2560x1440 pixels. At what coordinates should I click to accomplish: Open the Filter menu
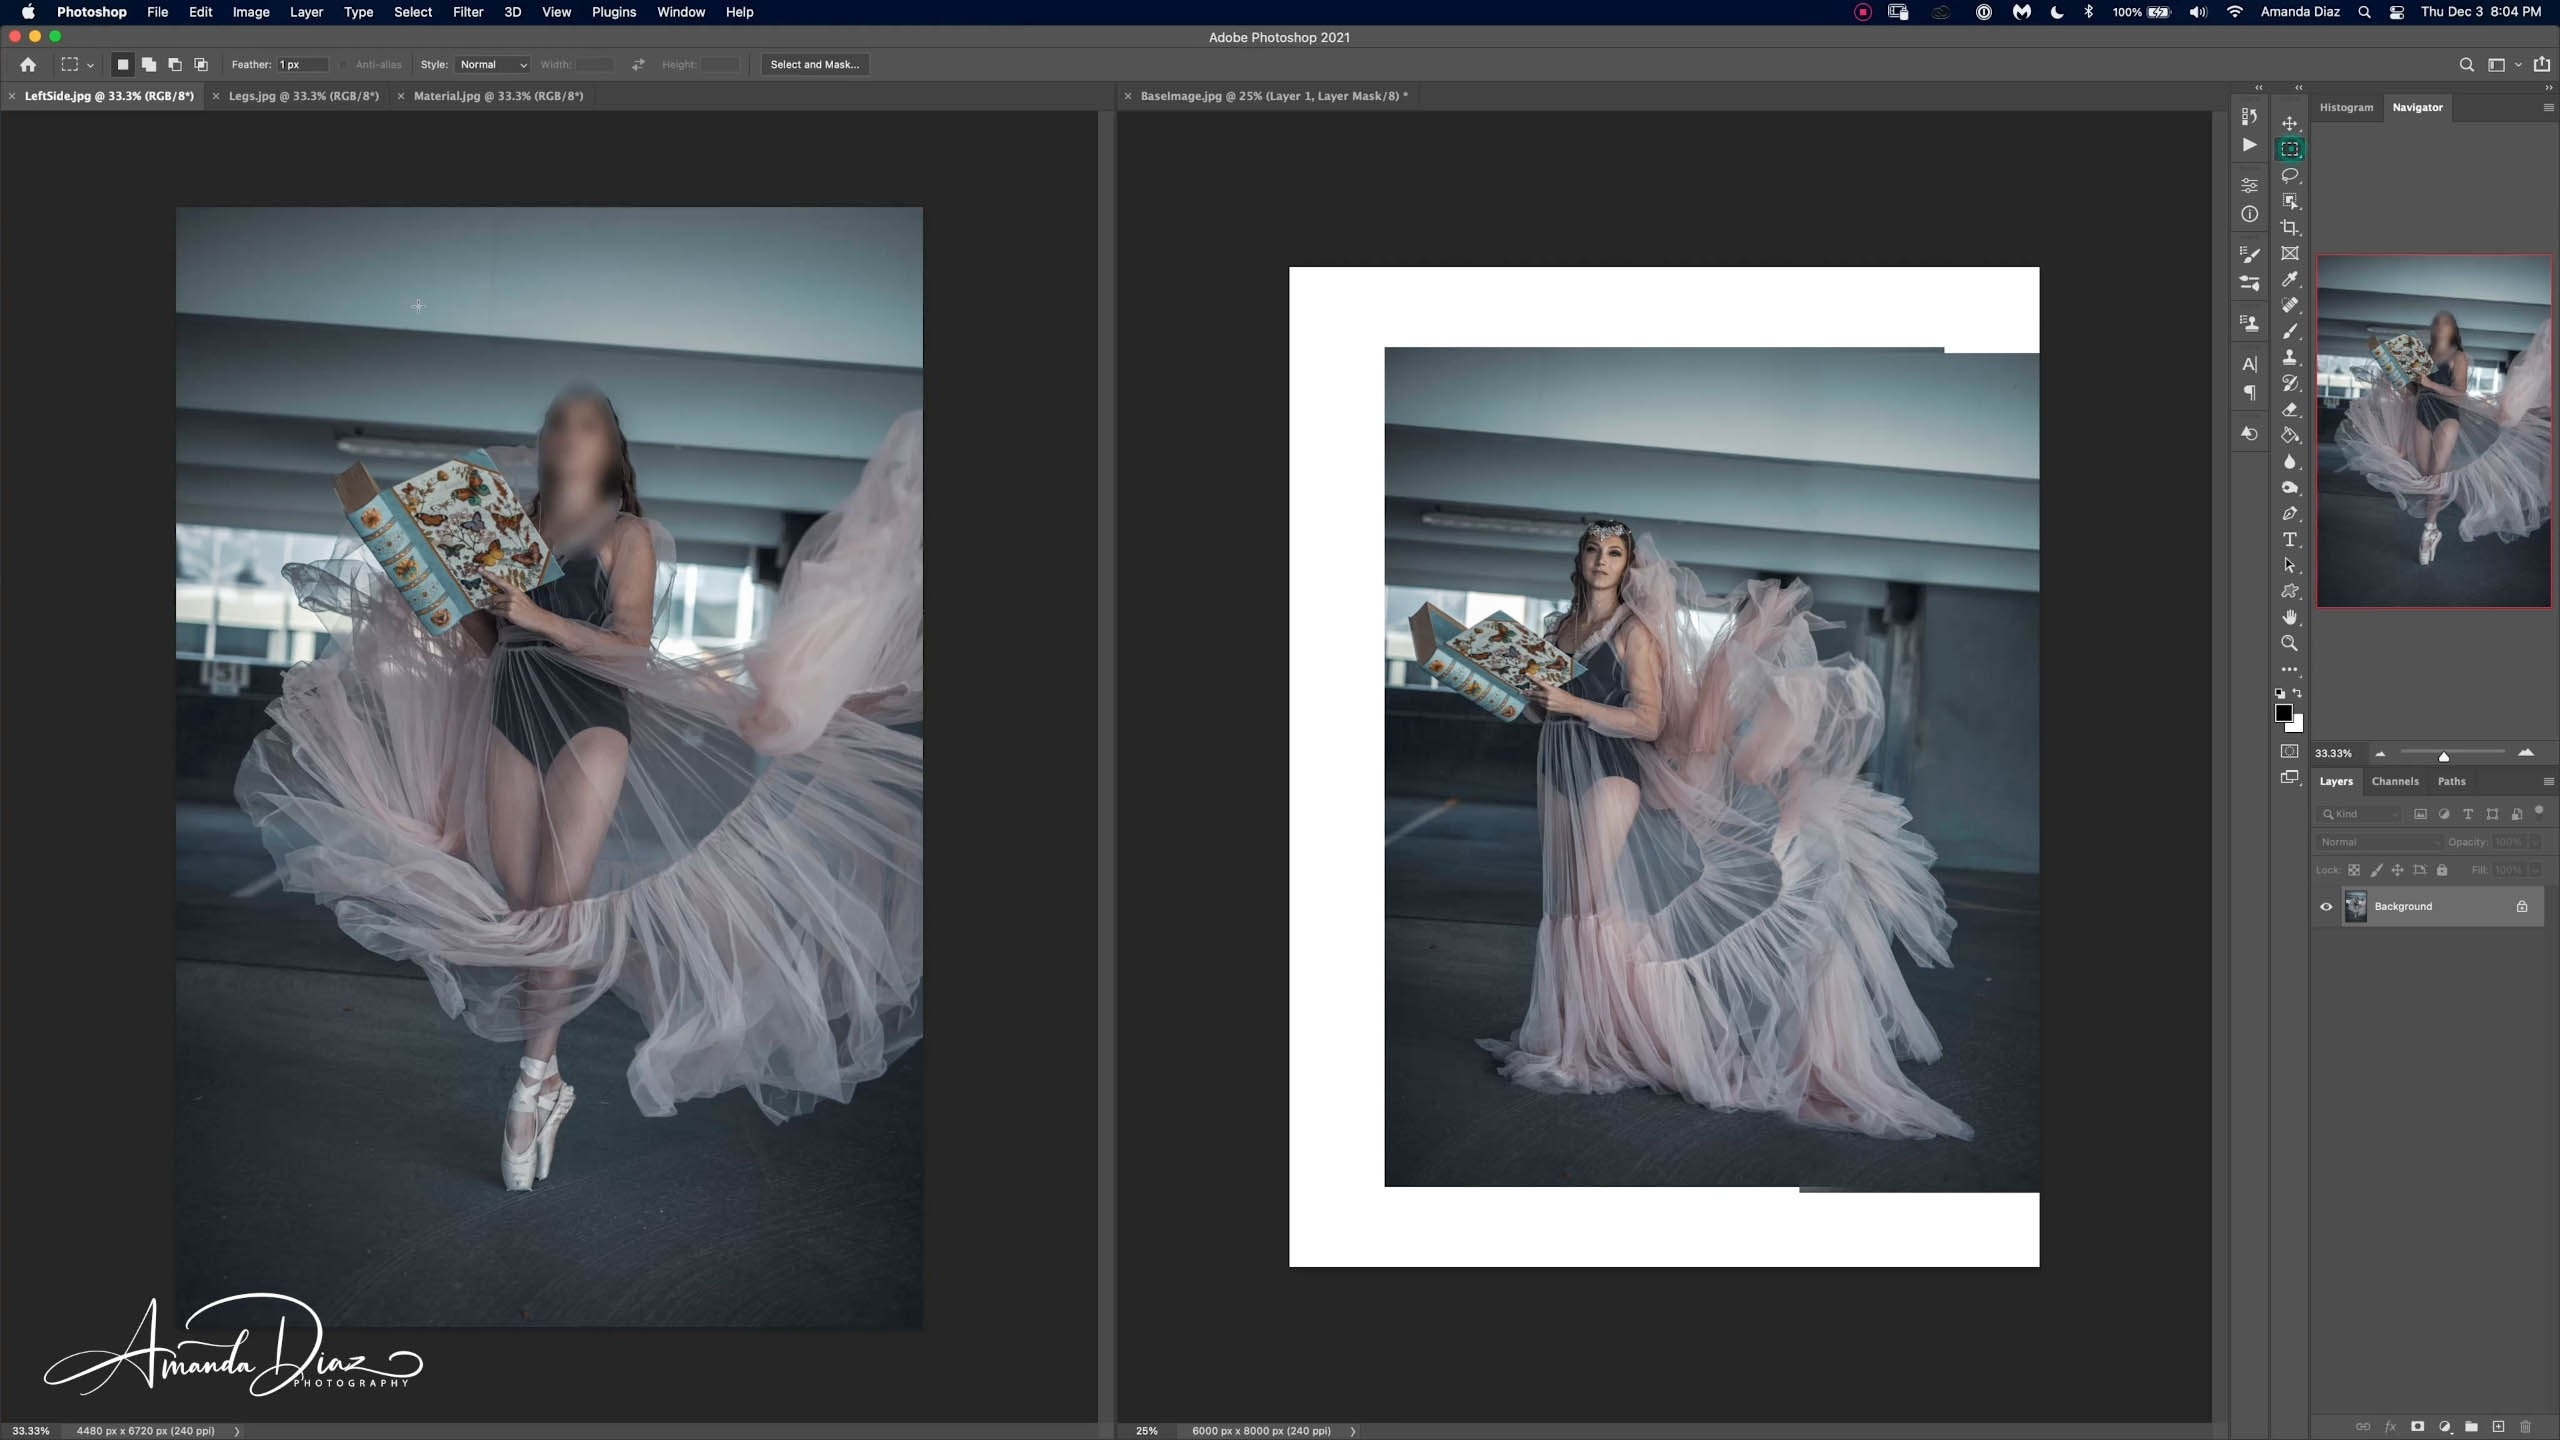coord(467,12)
